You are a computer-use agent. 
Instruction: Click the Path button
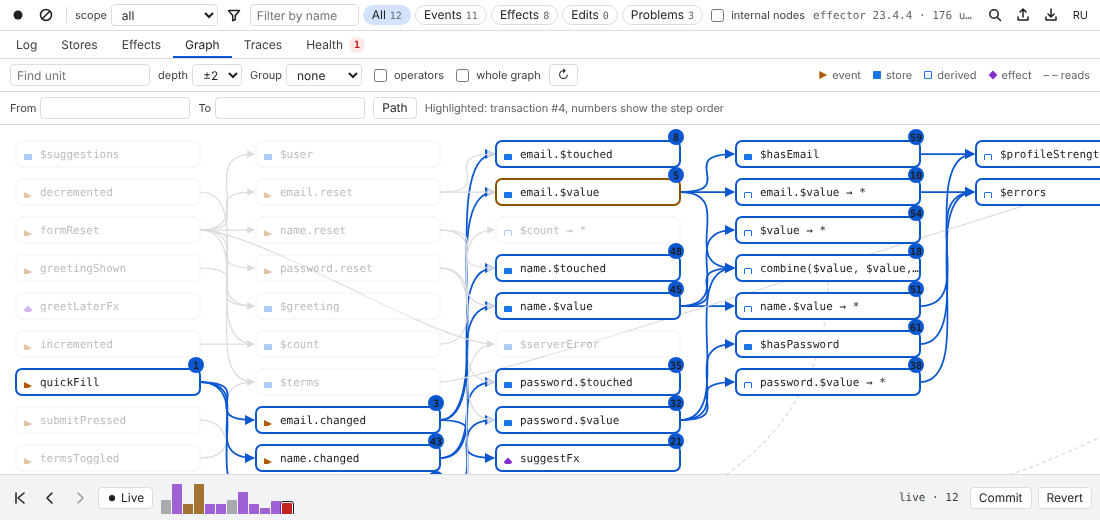(x=395, y=108)
